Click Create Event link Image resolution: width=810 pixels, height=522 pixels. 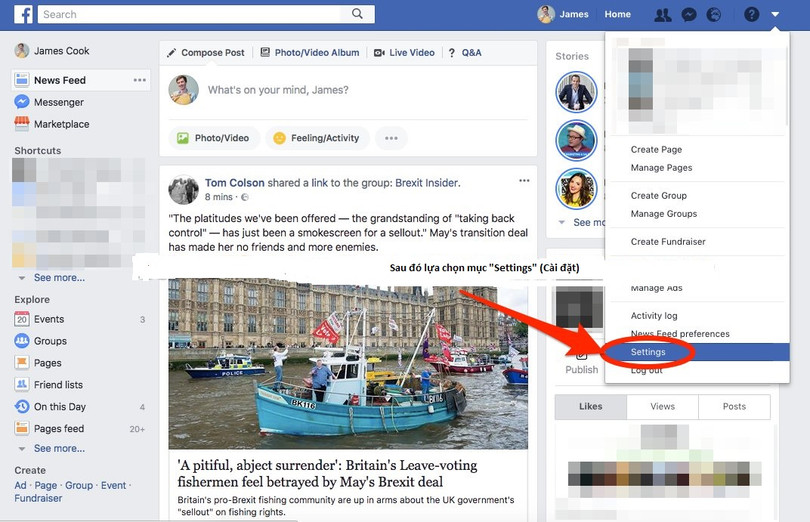click(113, 485)
